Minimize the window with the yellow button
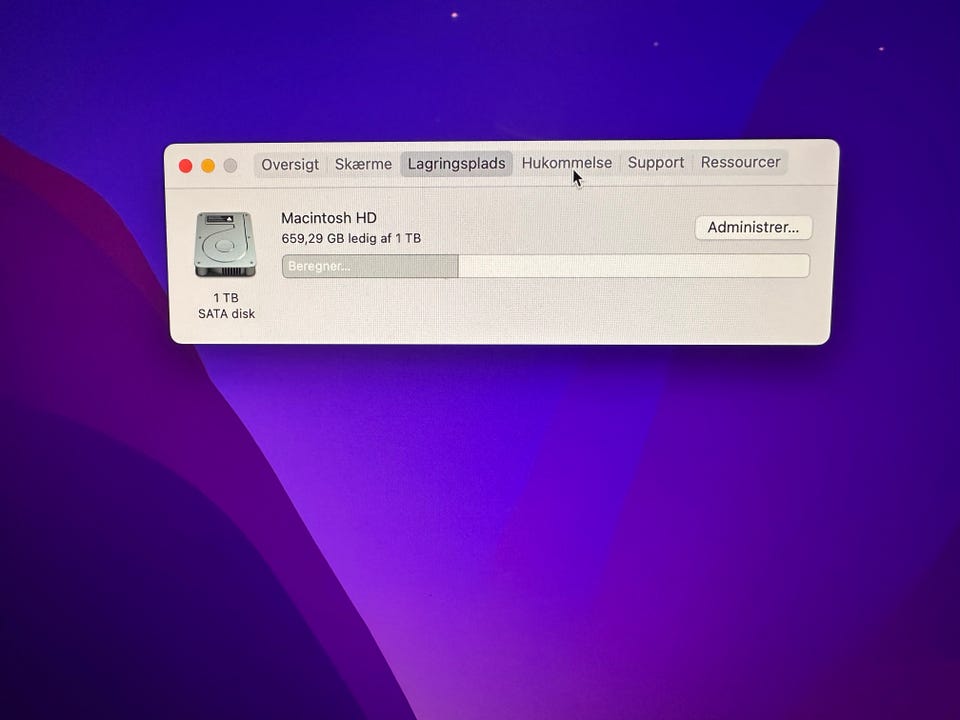This screenshot has height=720, width=960. click(208, 166)
